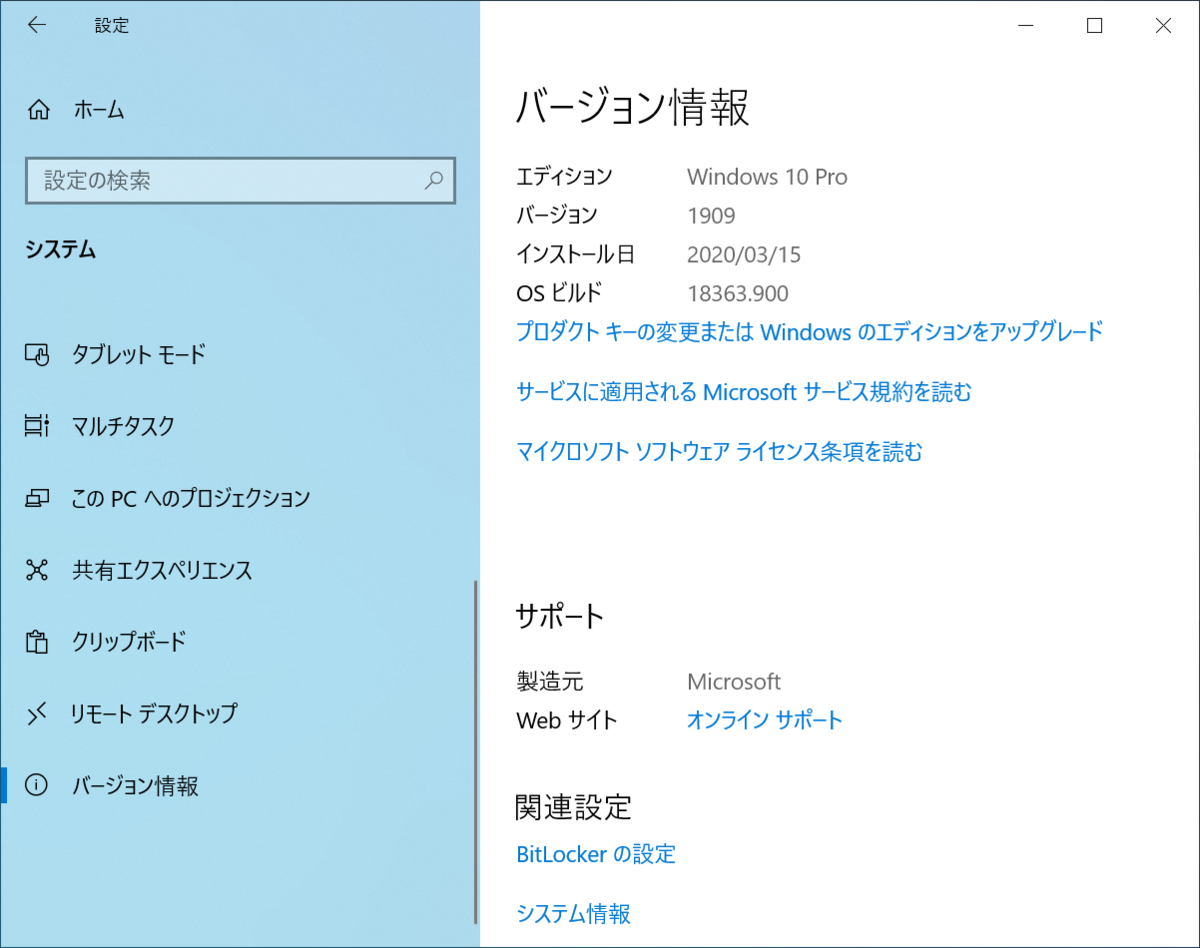Open BitLocker の設定 link
This screenshot has height=948, width=1200.
(596, 854)
